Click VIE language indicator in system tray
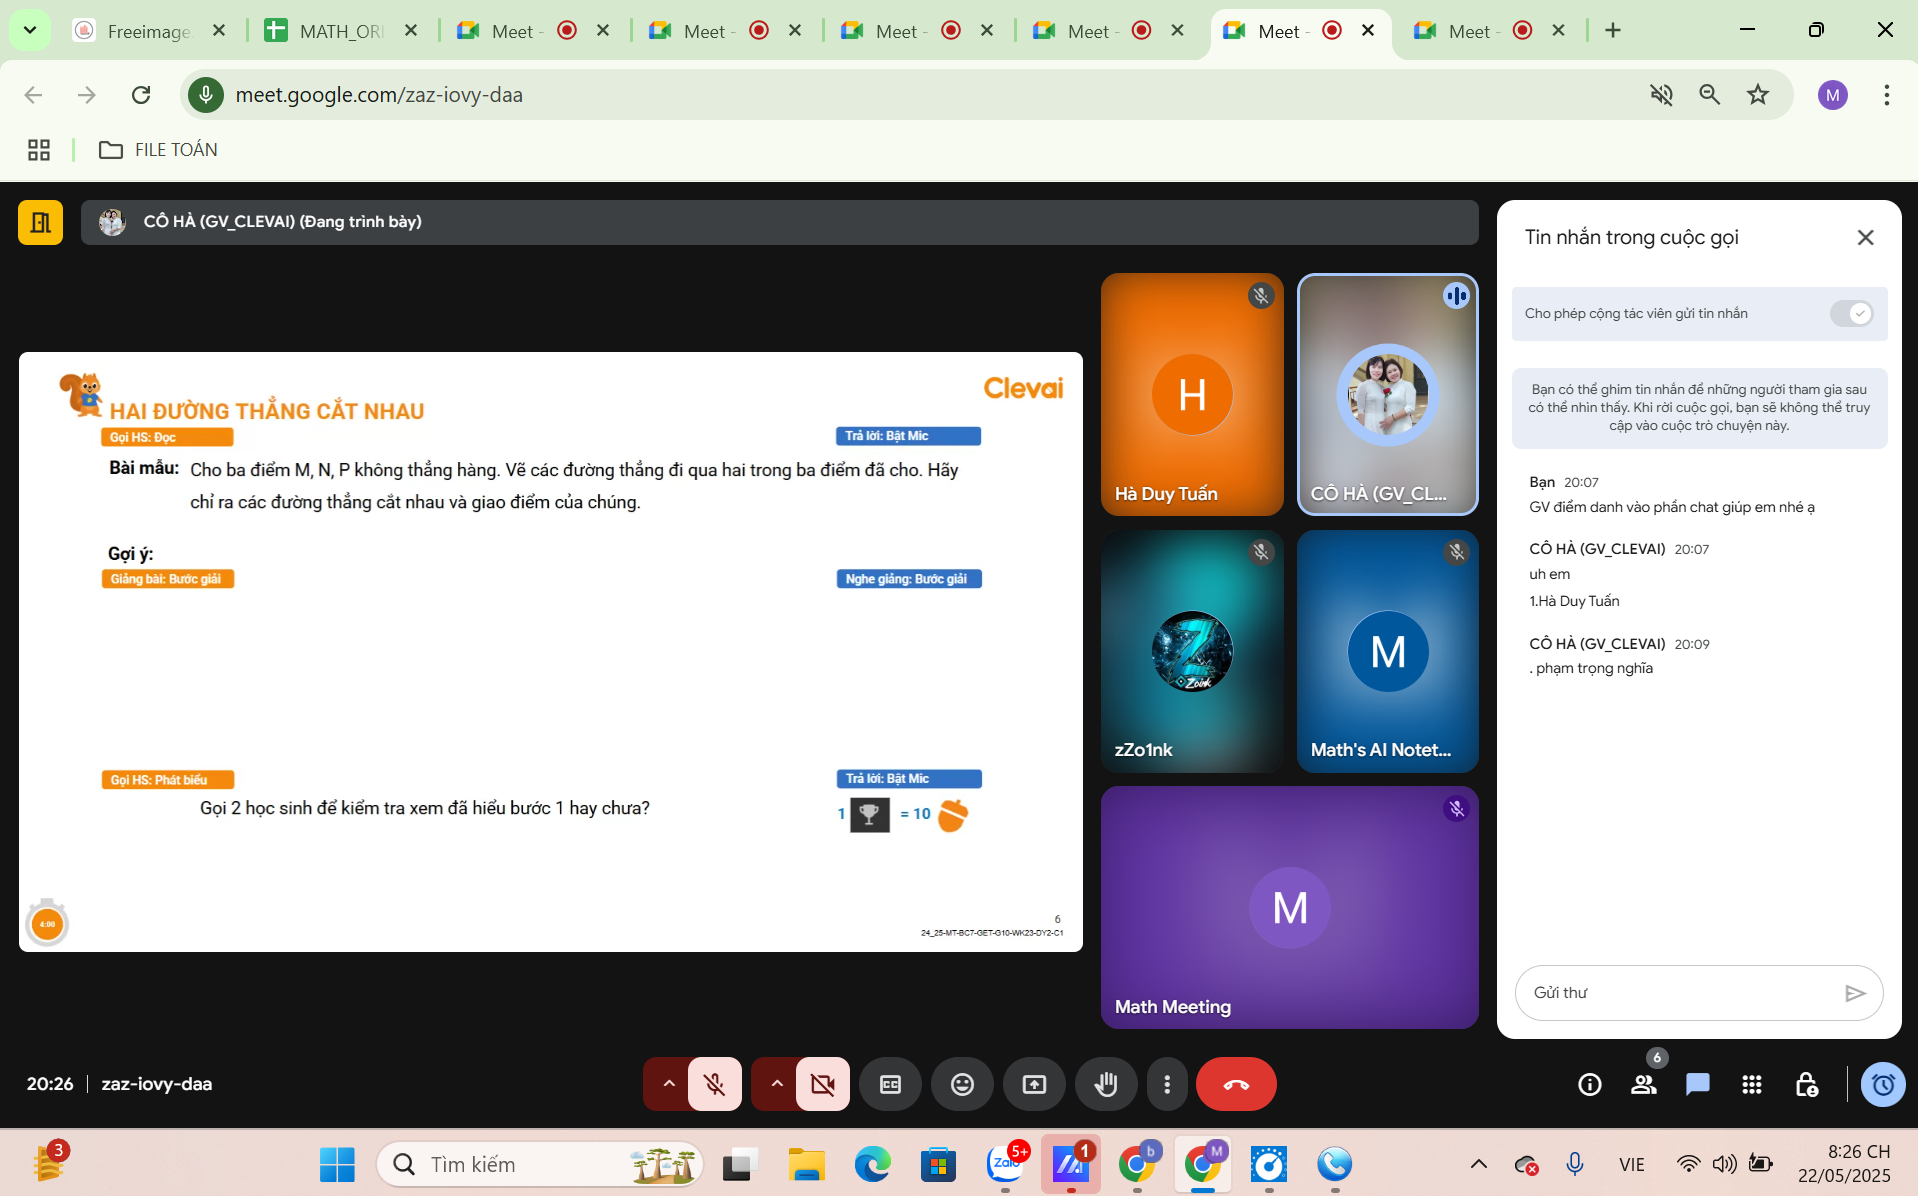The height and width of the screenshot is (1196, 1918). [1631, 1164]
